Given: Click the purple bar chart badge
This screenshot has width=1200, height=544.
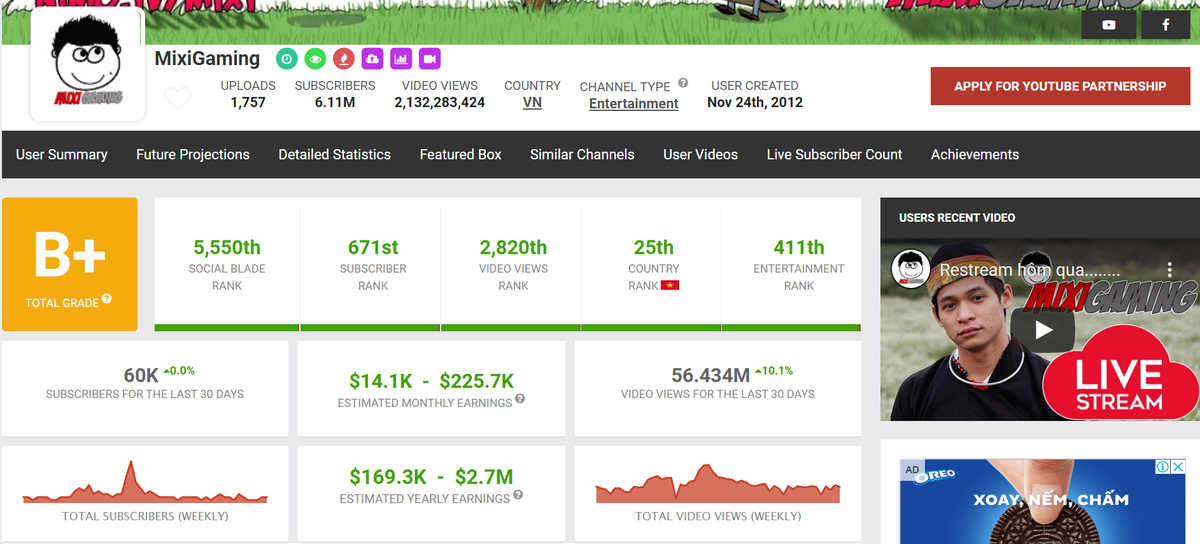Looking at the screenshot, I should pos(401,59).
